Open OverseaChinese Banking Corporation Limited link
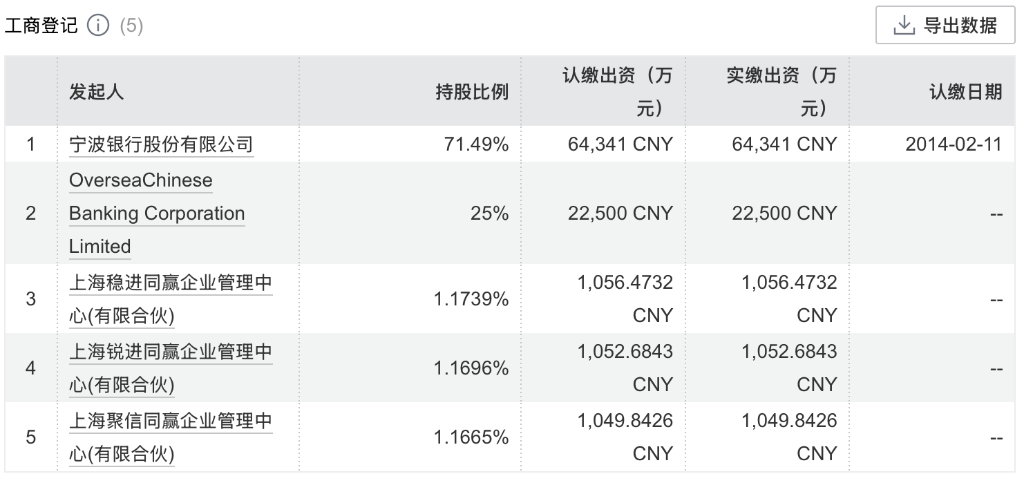This screenshot has height=485, width=1024. point(157,213)
